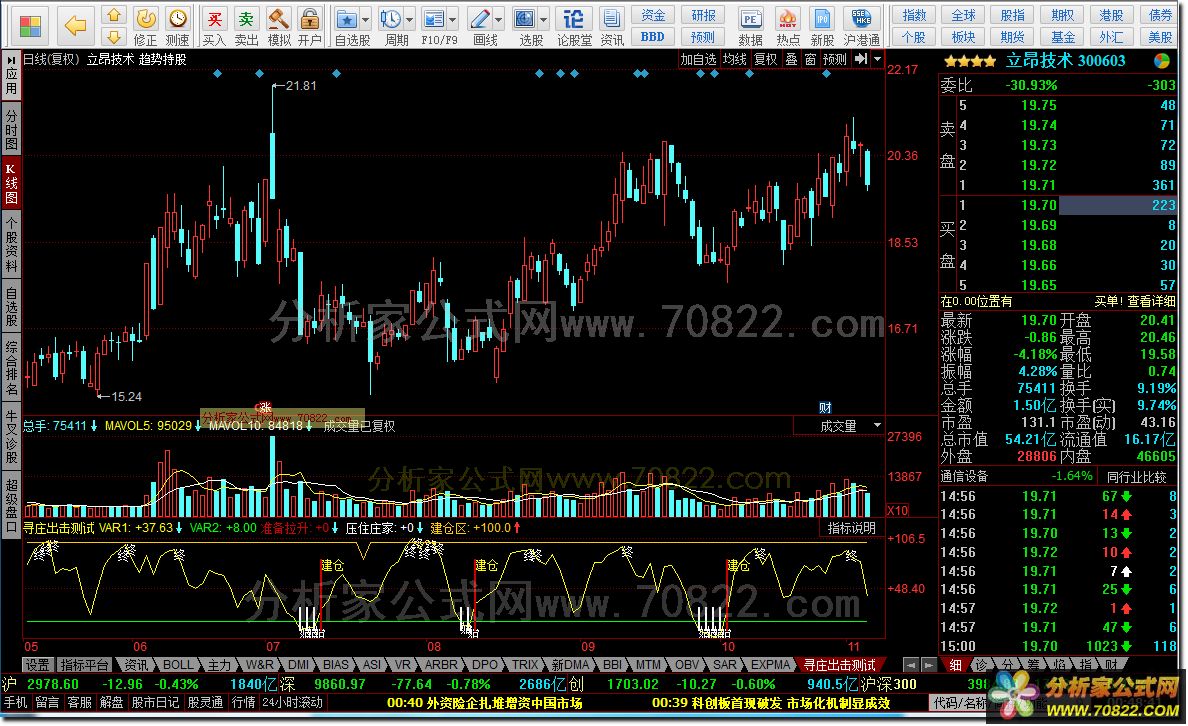The image size is (1188, 726).
Task: Toggle 复权 price adjustment
Action: pyautogui.click(x=765, y=59)
